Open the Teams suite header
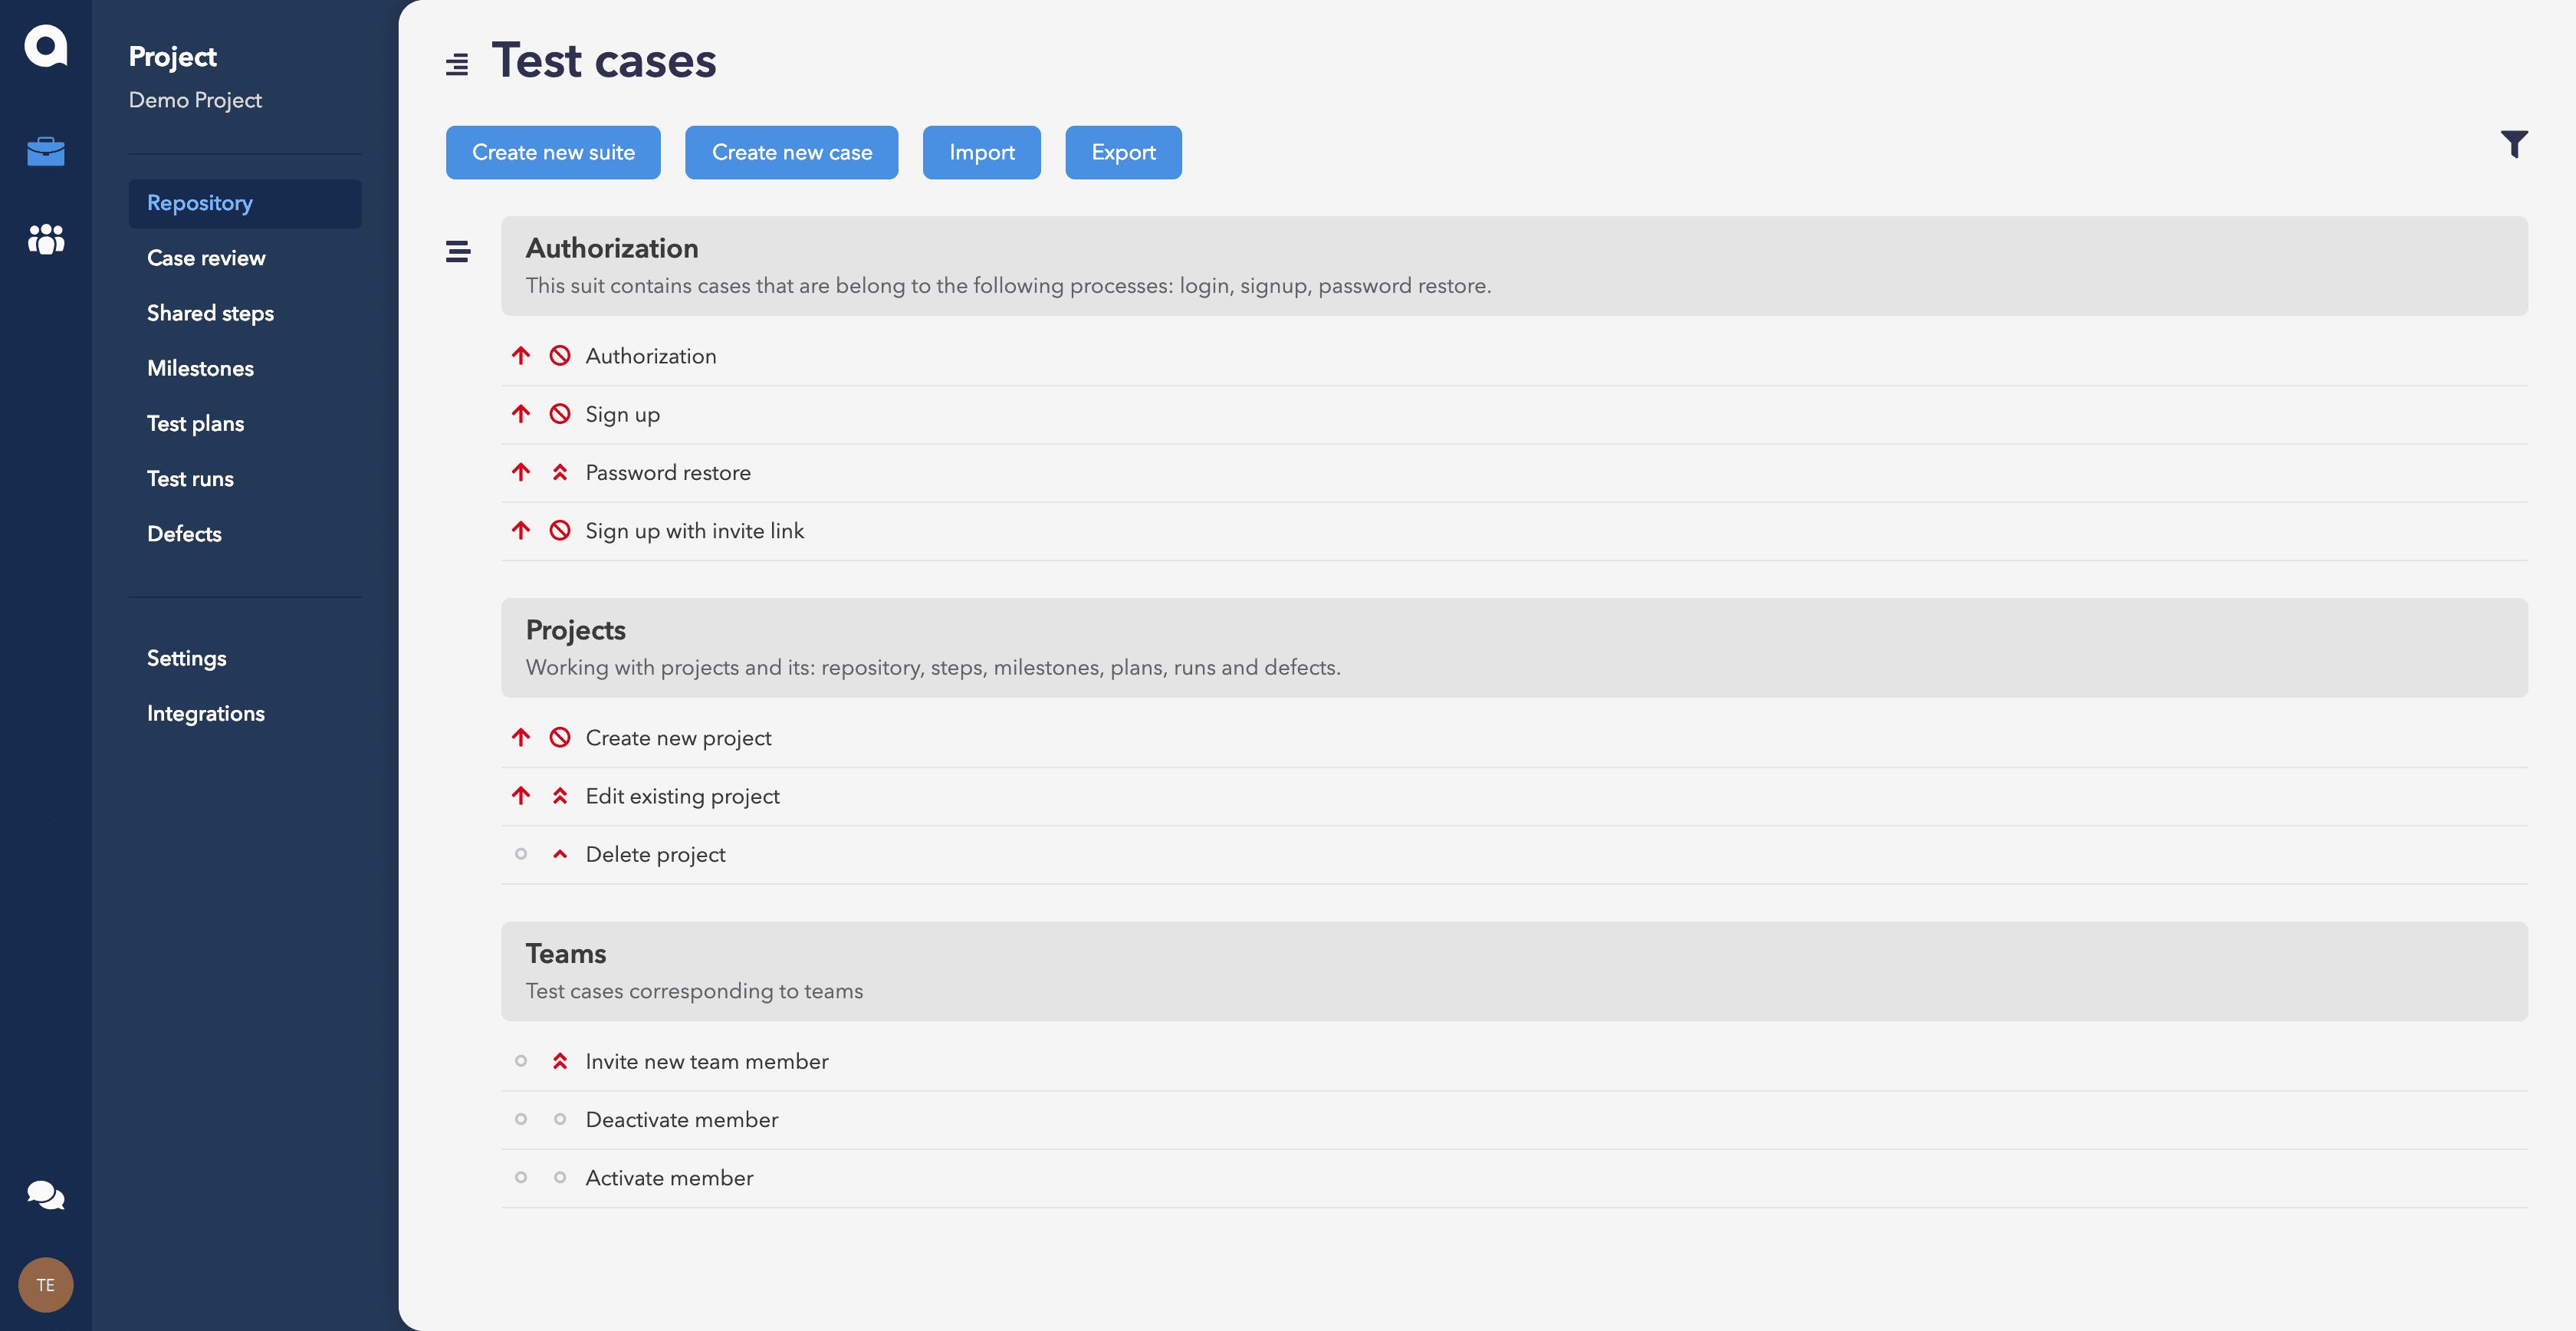The image size is (2576, 1331). coord(1514,971)
